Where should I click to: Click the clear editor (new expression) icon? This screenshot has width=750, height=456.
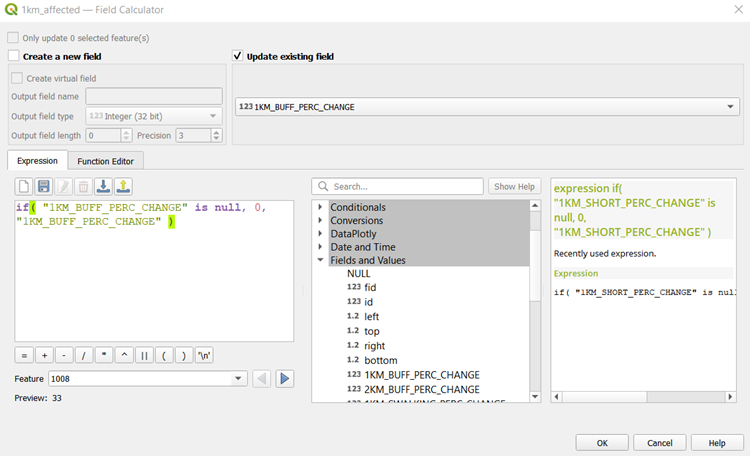(24, 186)
